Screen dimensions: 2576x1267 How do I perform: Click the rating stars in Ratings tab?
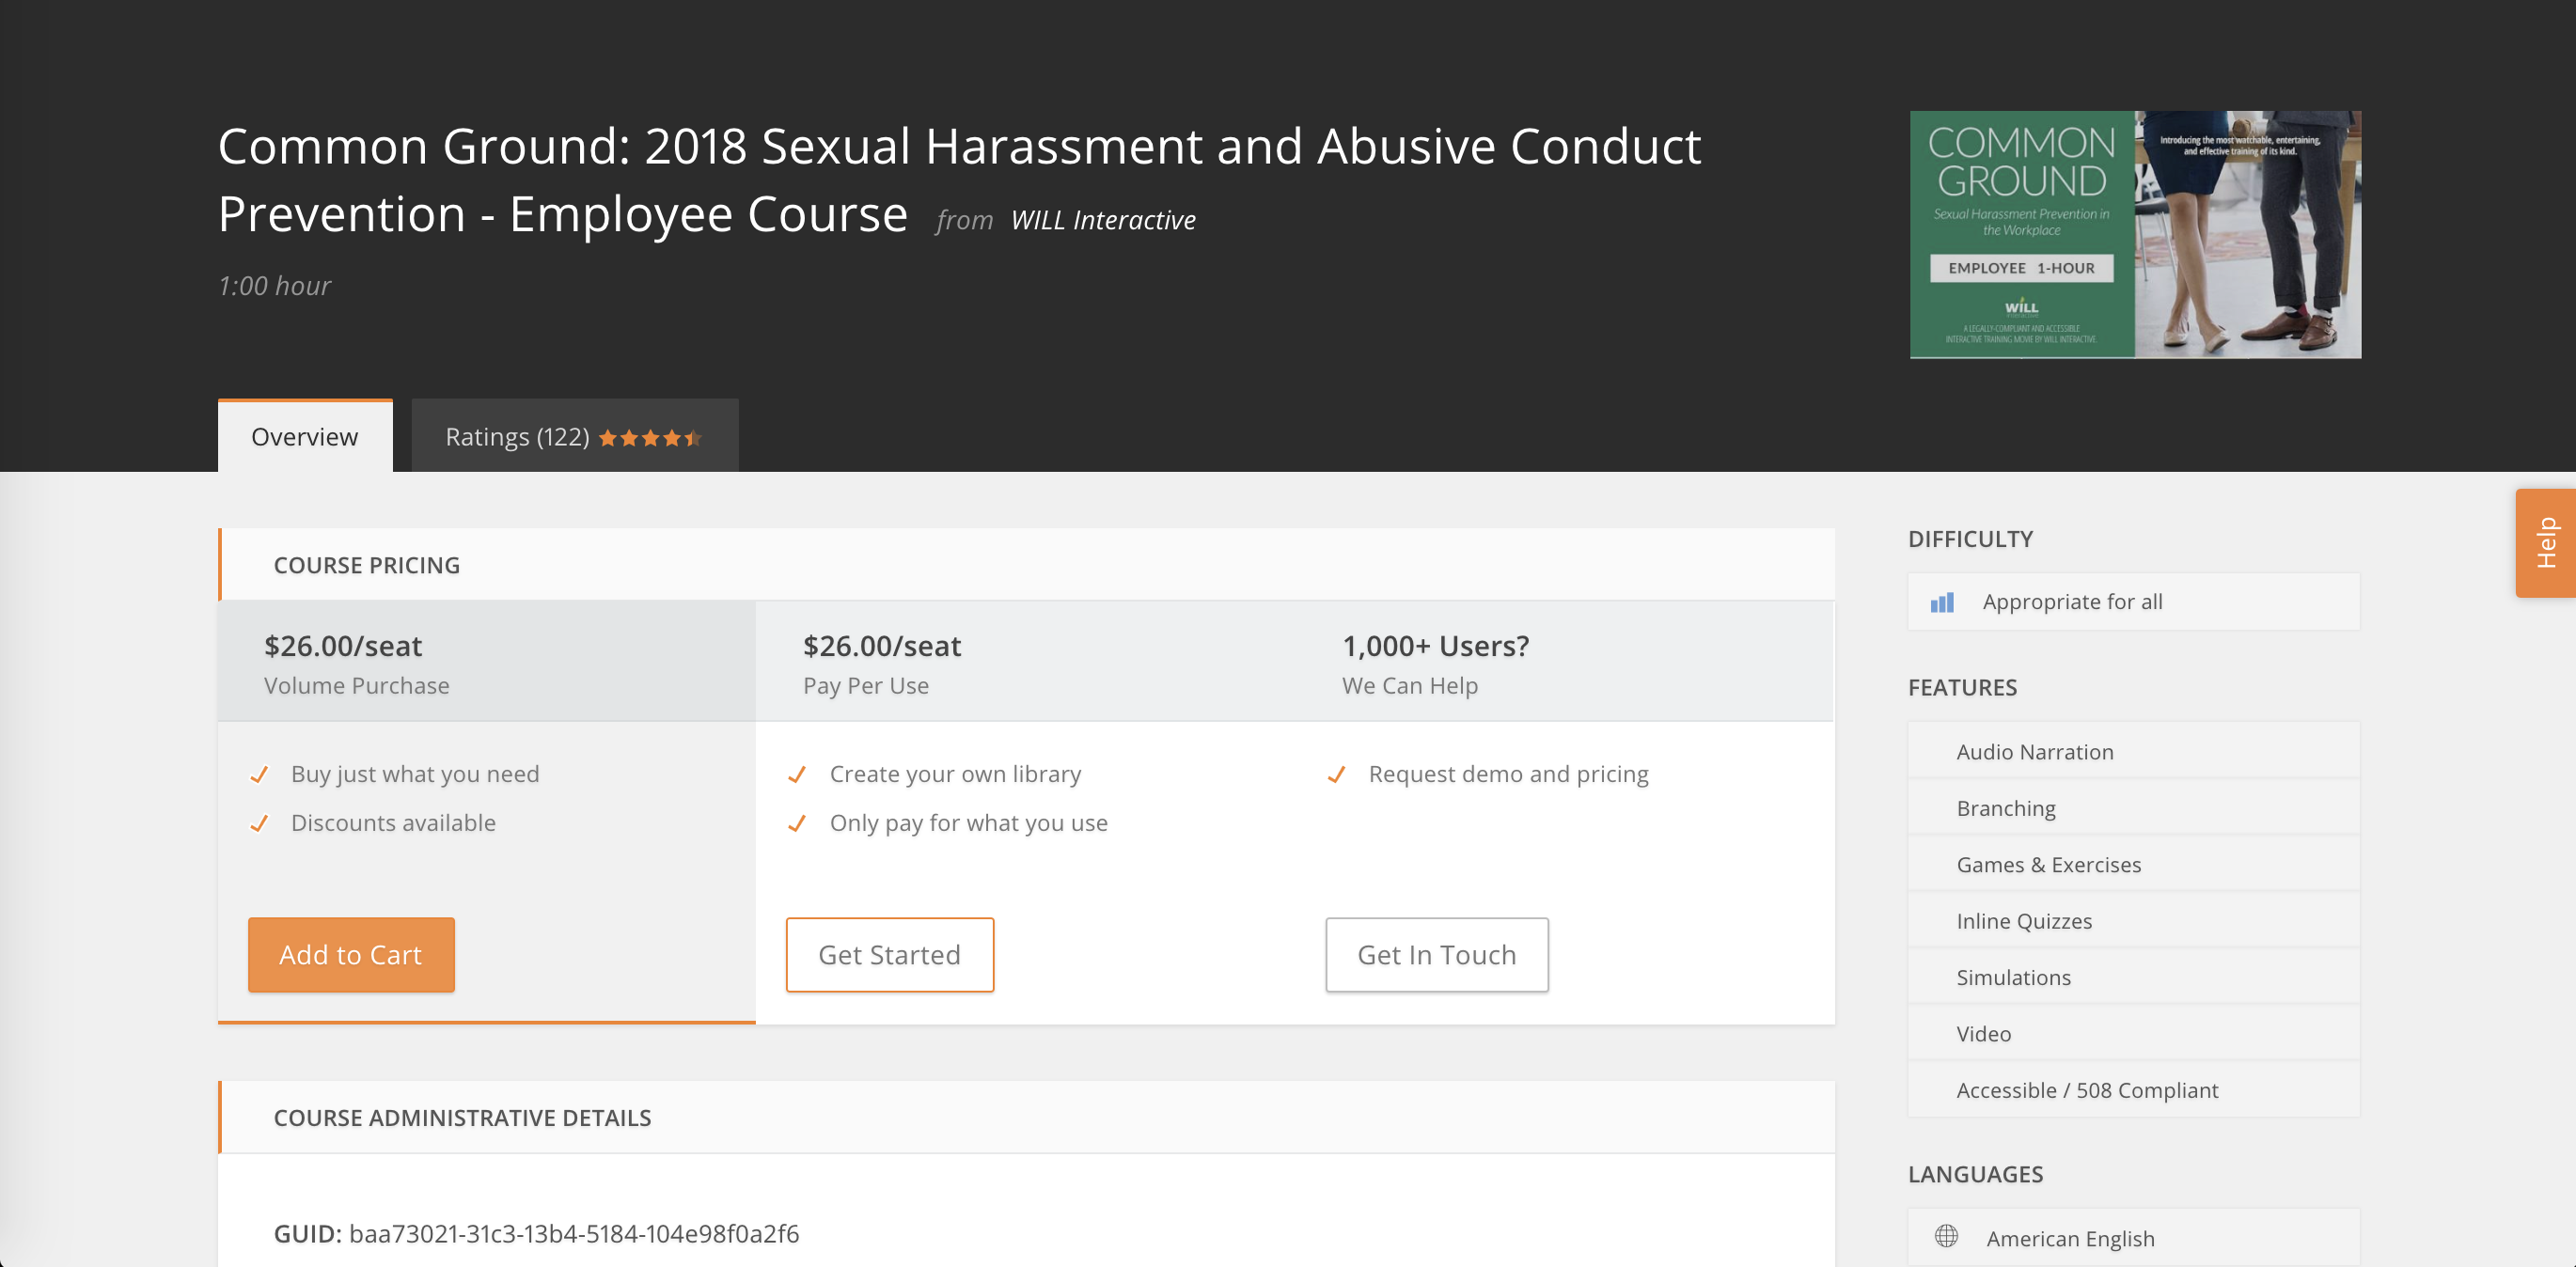coord(650,438)
